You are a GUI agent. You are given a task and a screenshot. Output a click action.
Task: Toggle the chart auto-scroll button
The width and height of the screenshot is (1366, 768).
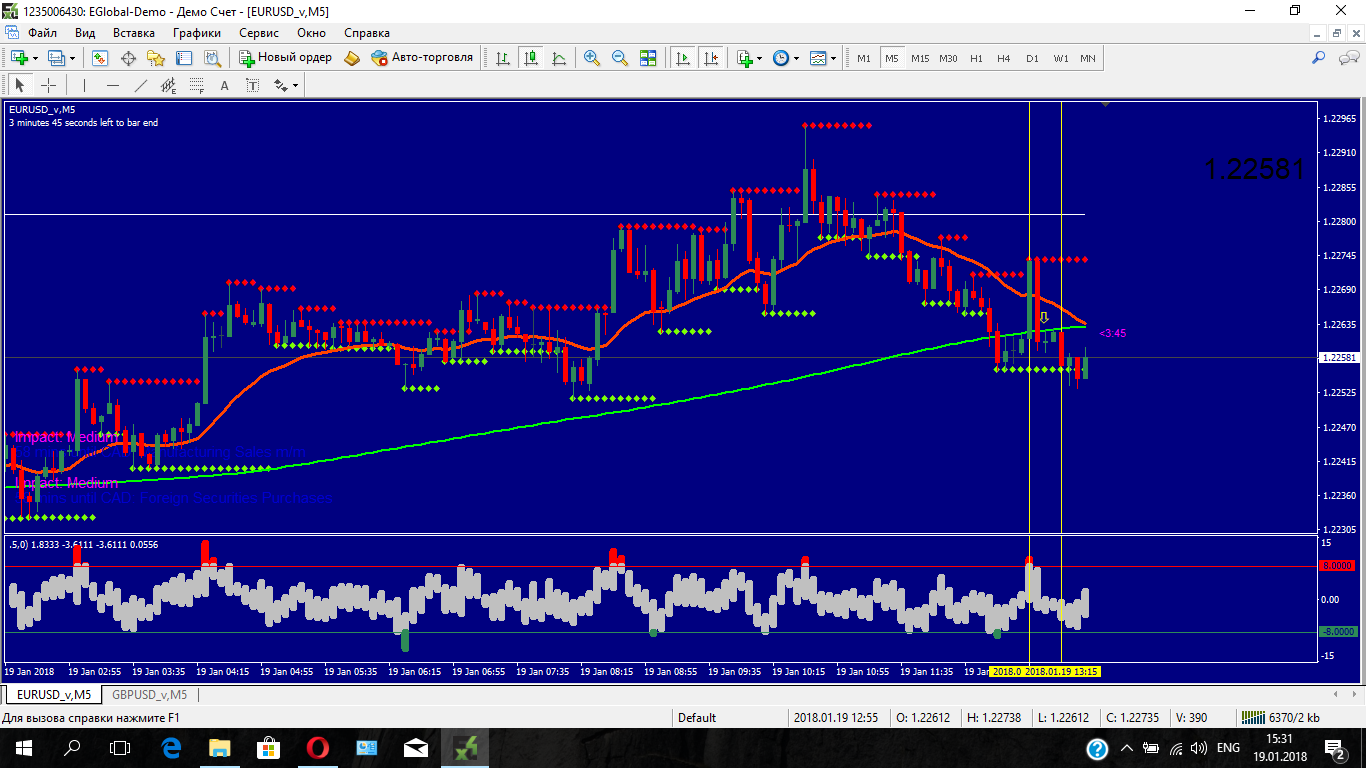[683, 58]
